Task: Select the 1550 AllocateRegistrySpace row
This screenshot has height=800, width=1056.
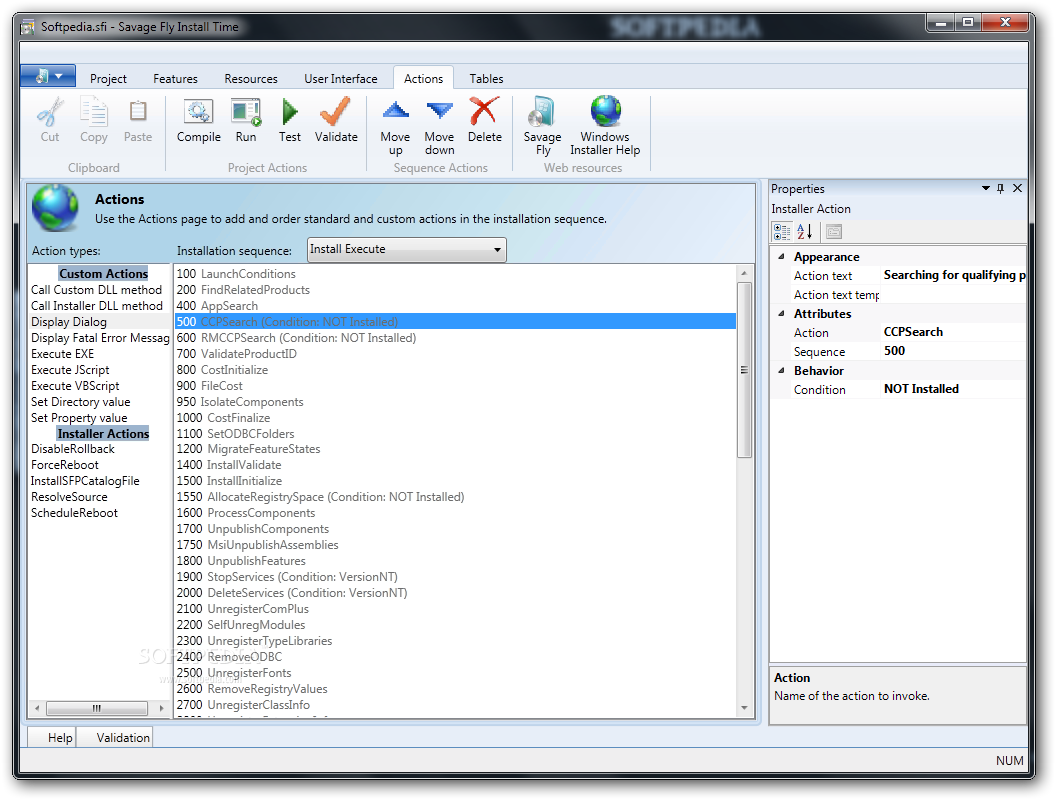Action: [455, 497]
